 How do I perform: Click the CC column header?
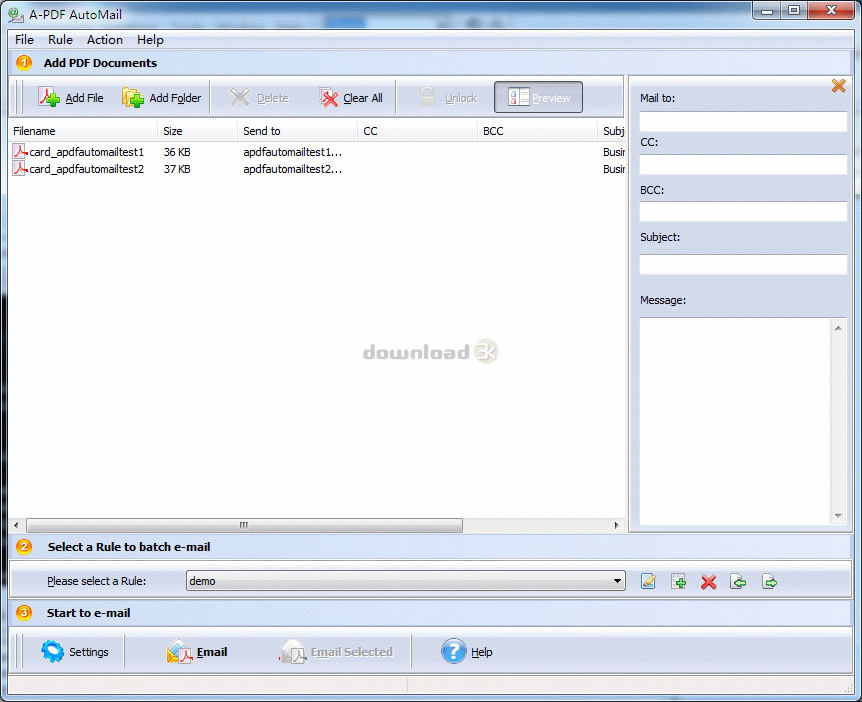pos(417,131)
